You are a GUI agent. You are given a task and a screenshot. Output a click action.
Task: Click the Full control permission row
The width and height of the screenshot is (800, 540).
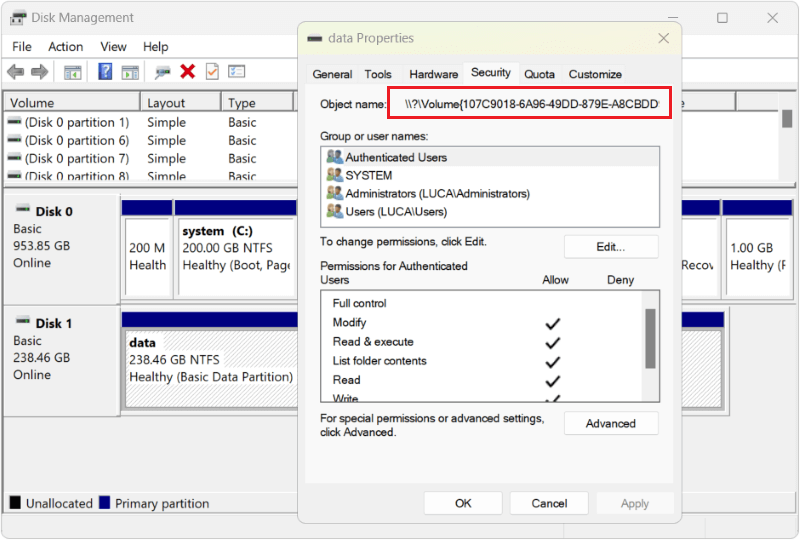[x=482, y=303]
